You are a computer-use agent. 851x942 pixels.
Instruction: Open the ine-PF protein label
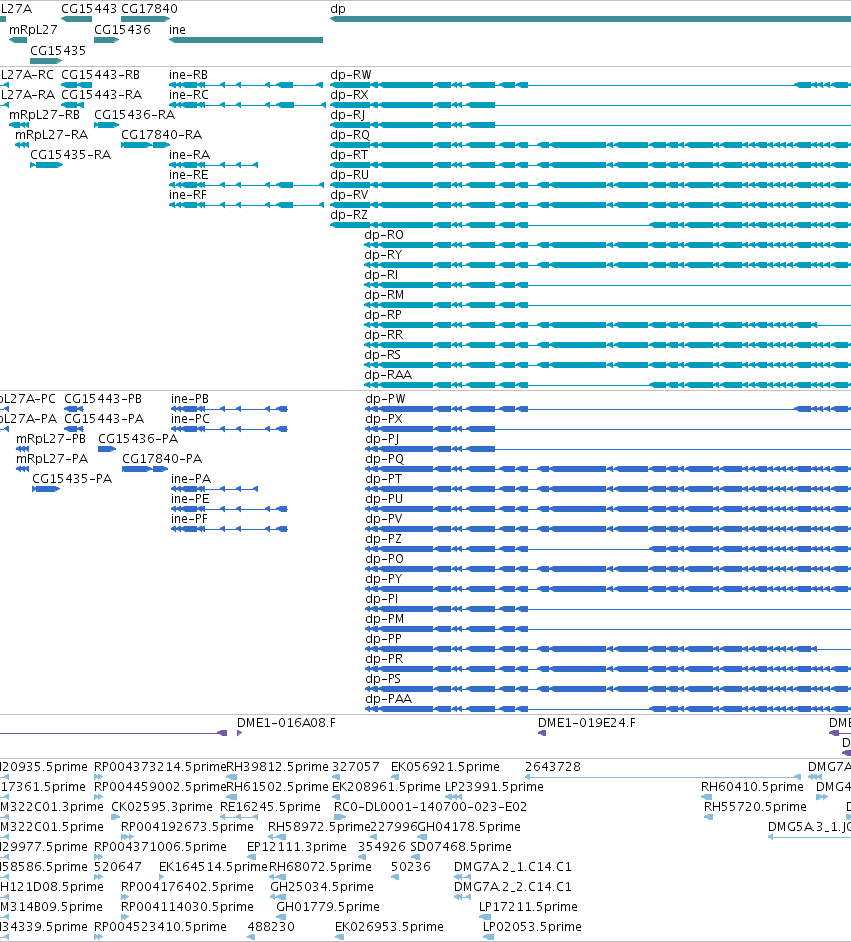[x=189, y=518]
